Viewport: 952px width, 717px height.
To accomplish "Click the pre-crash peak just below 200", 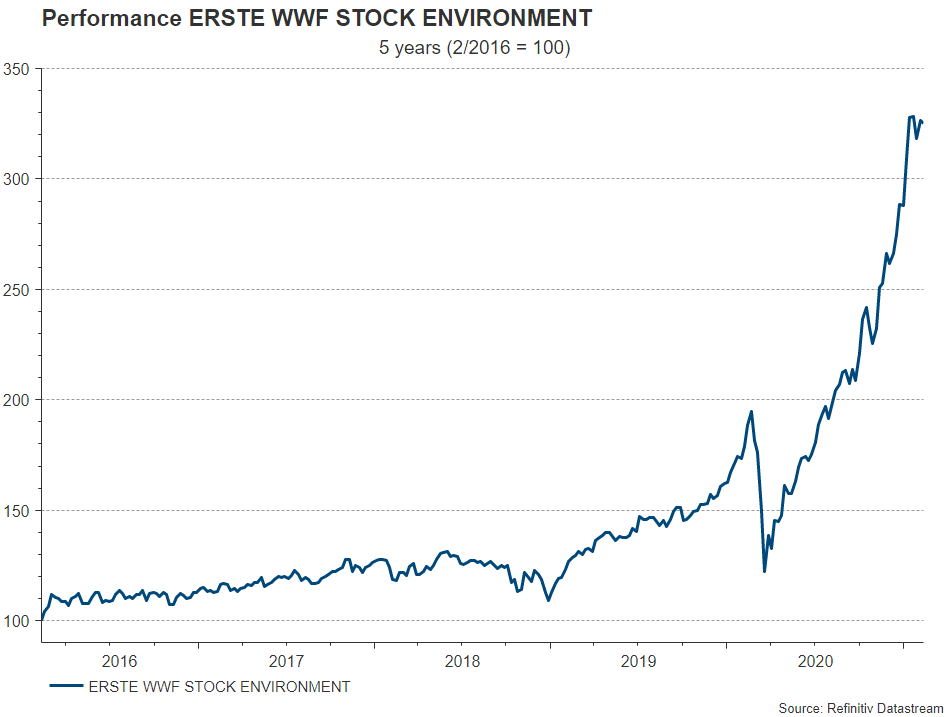I will (751, 412).
